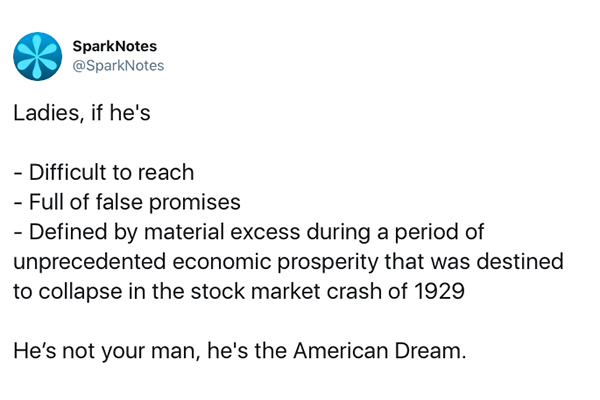
Task: Click the SparkNotes display name
Action: (115, 46)
